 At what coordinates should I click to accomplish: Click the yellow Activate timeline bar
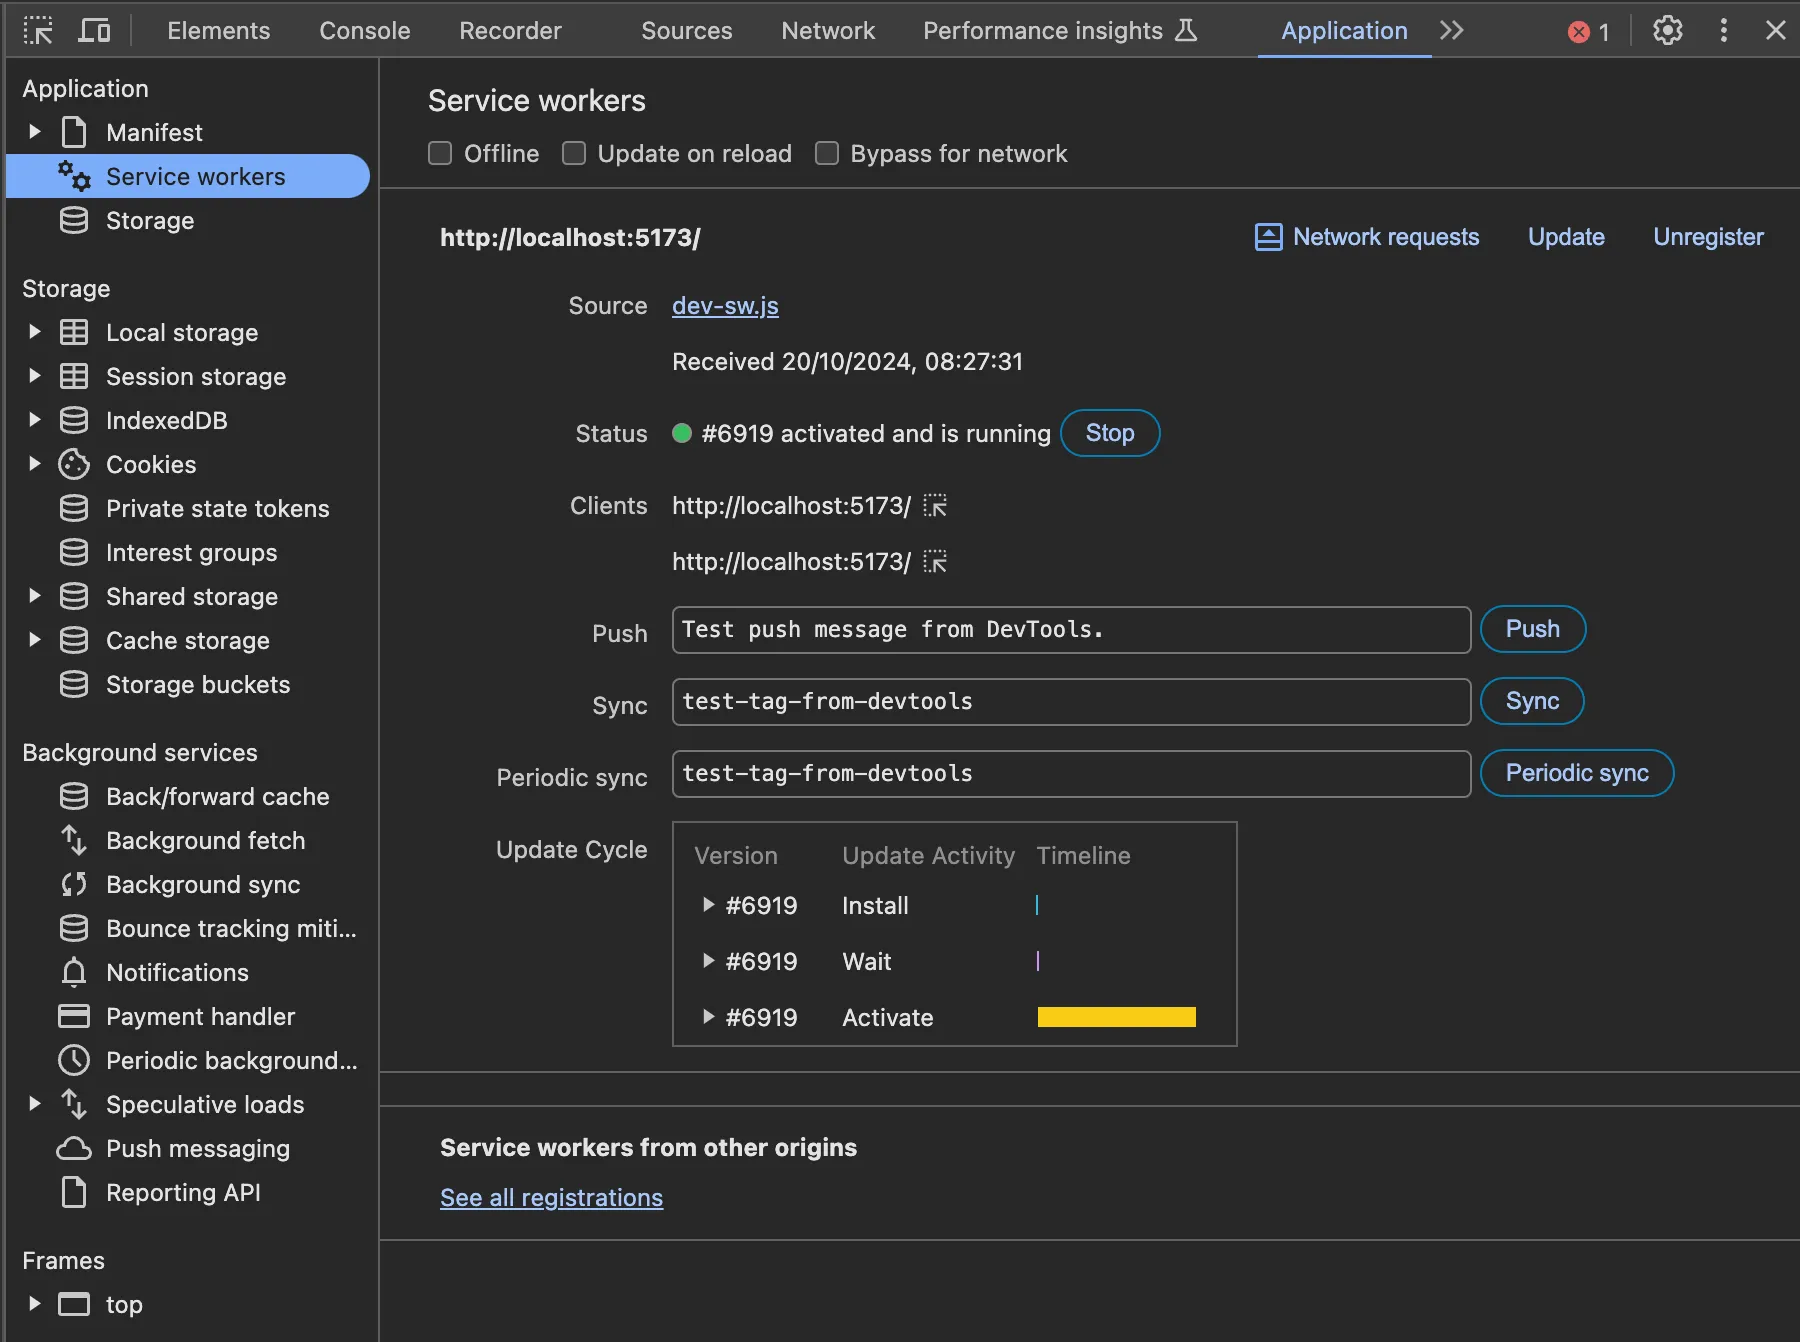point(1116,1017)
